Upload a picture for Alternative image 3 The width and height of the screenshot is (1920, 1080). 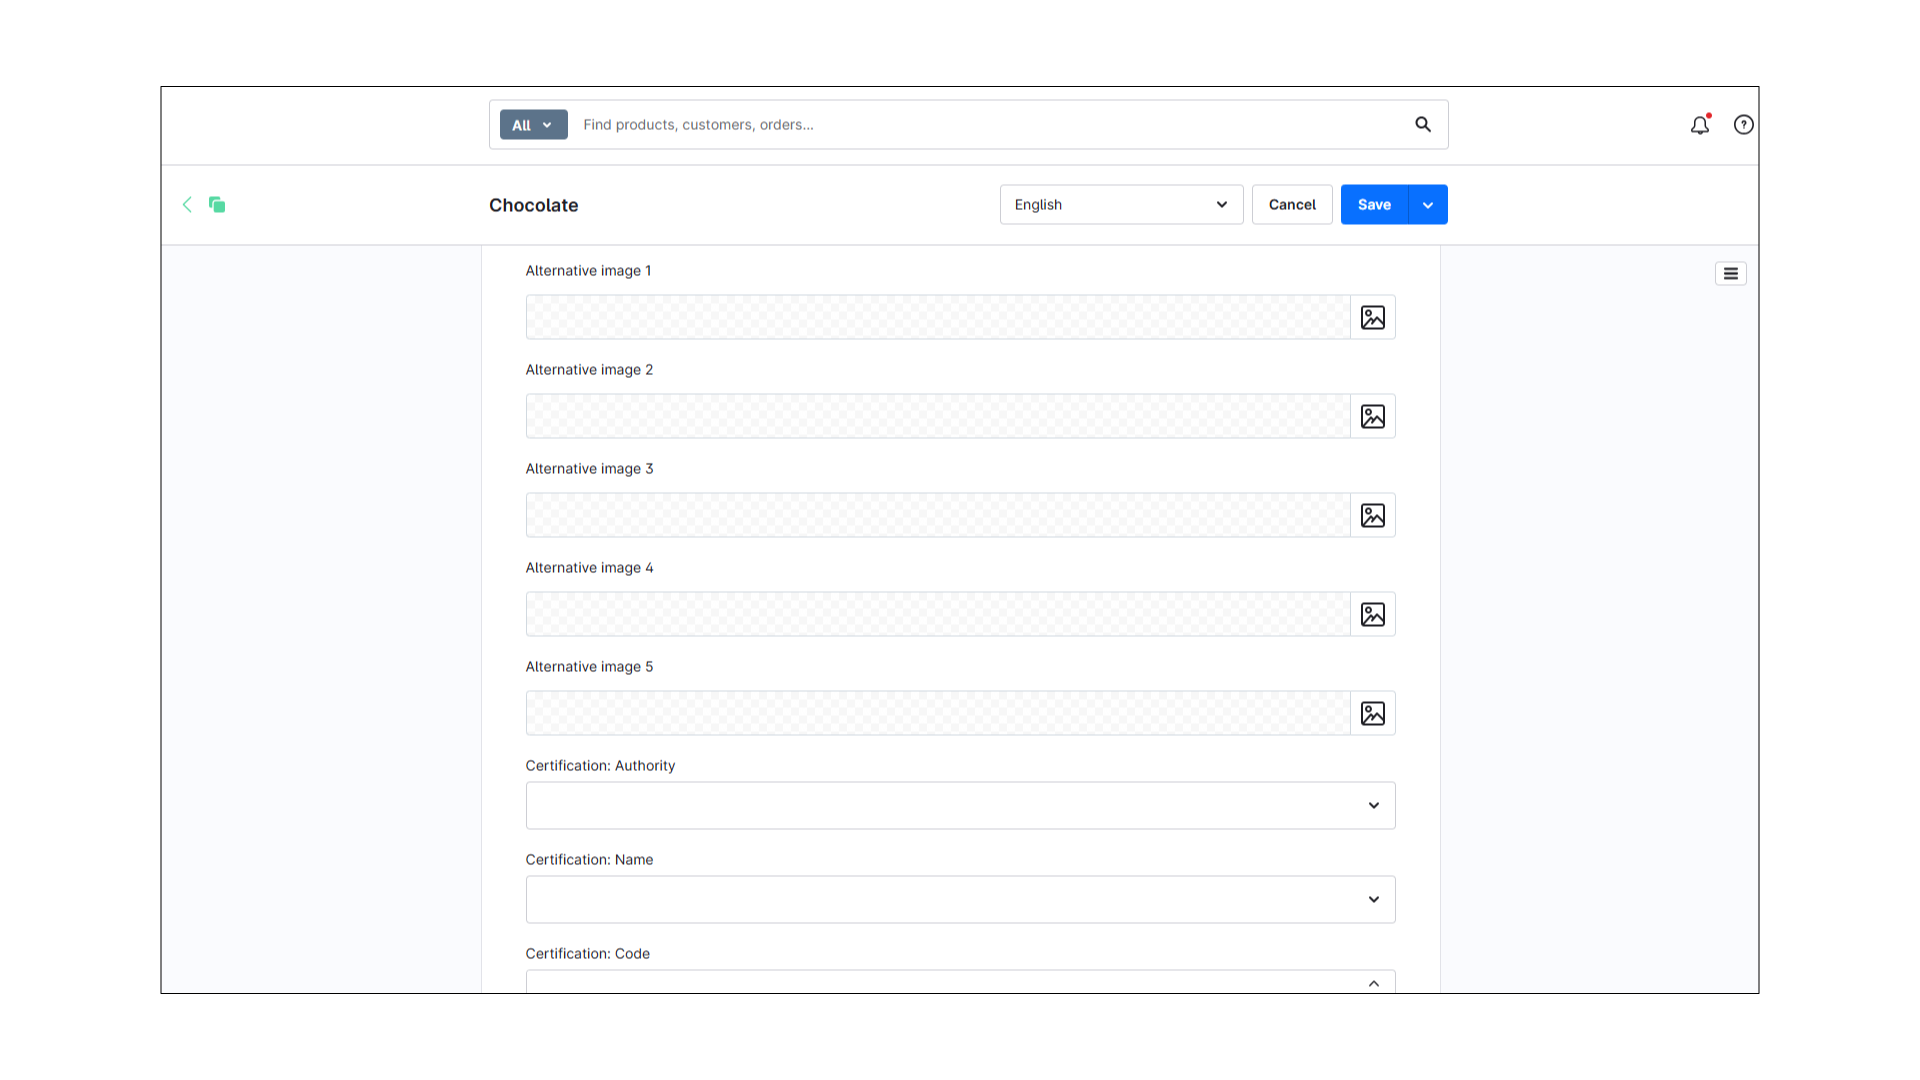[1372, 515]
